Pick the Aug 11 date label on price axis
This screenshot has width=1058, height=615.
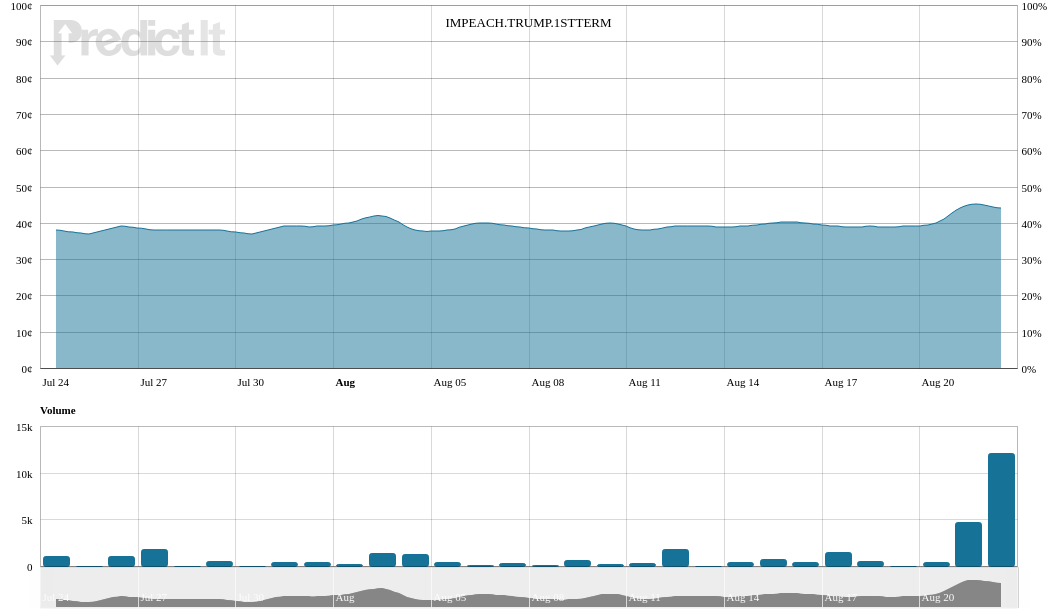[x=644, y=382]
